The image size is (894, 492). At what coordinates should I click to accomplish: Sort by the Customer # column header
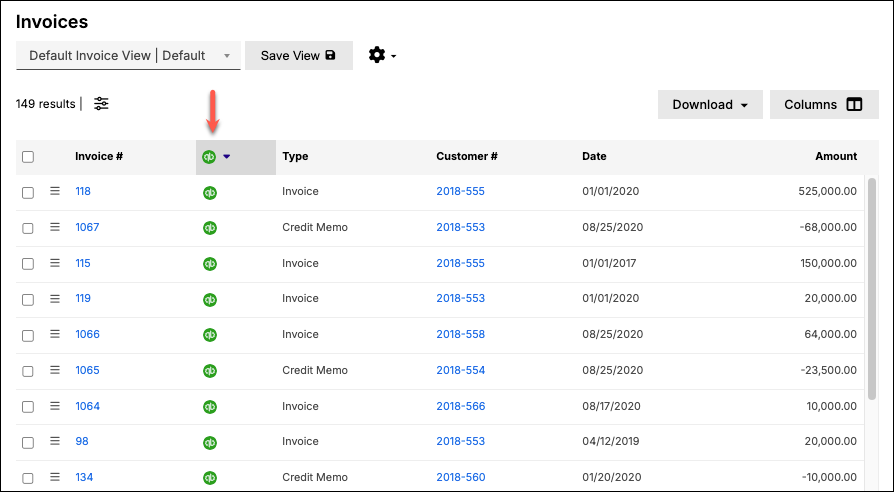coord(467,156)
